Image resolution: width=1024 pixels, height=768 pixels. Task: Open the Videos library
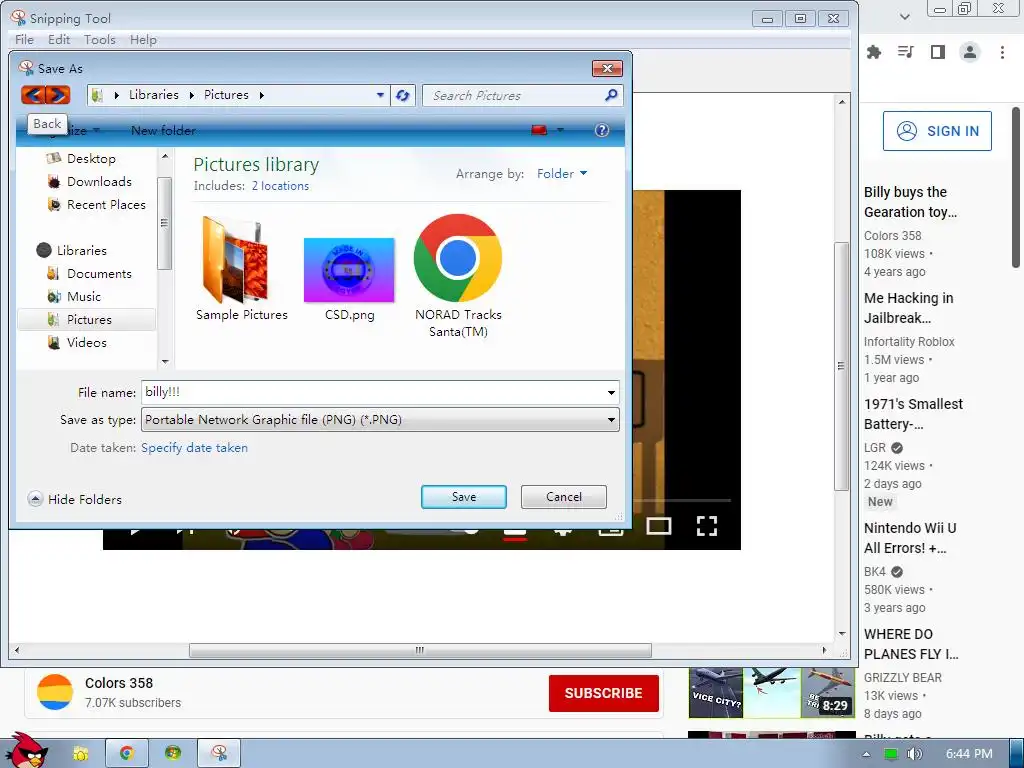[86, 342]
